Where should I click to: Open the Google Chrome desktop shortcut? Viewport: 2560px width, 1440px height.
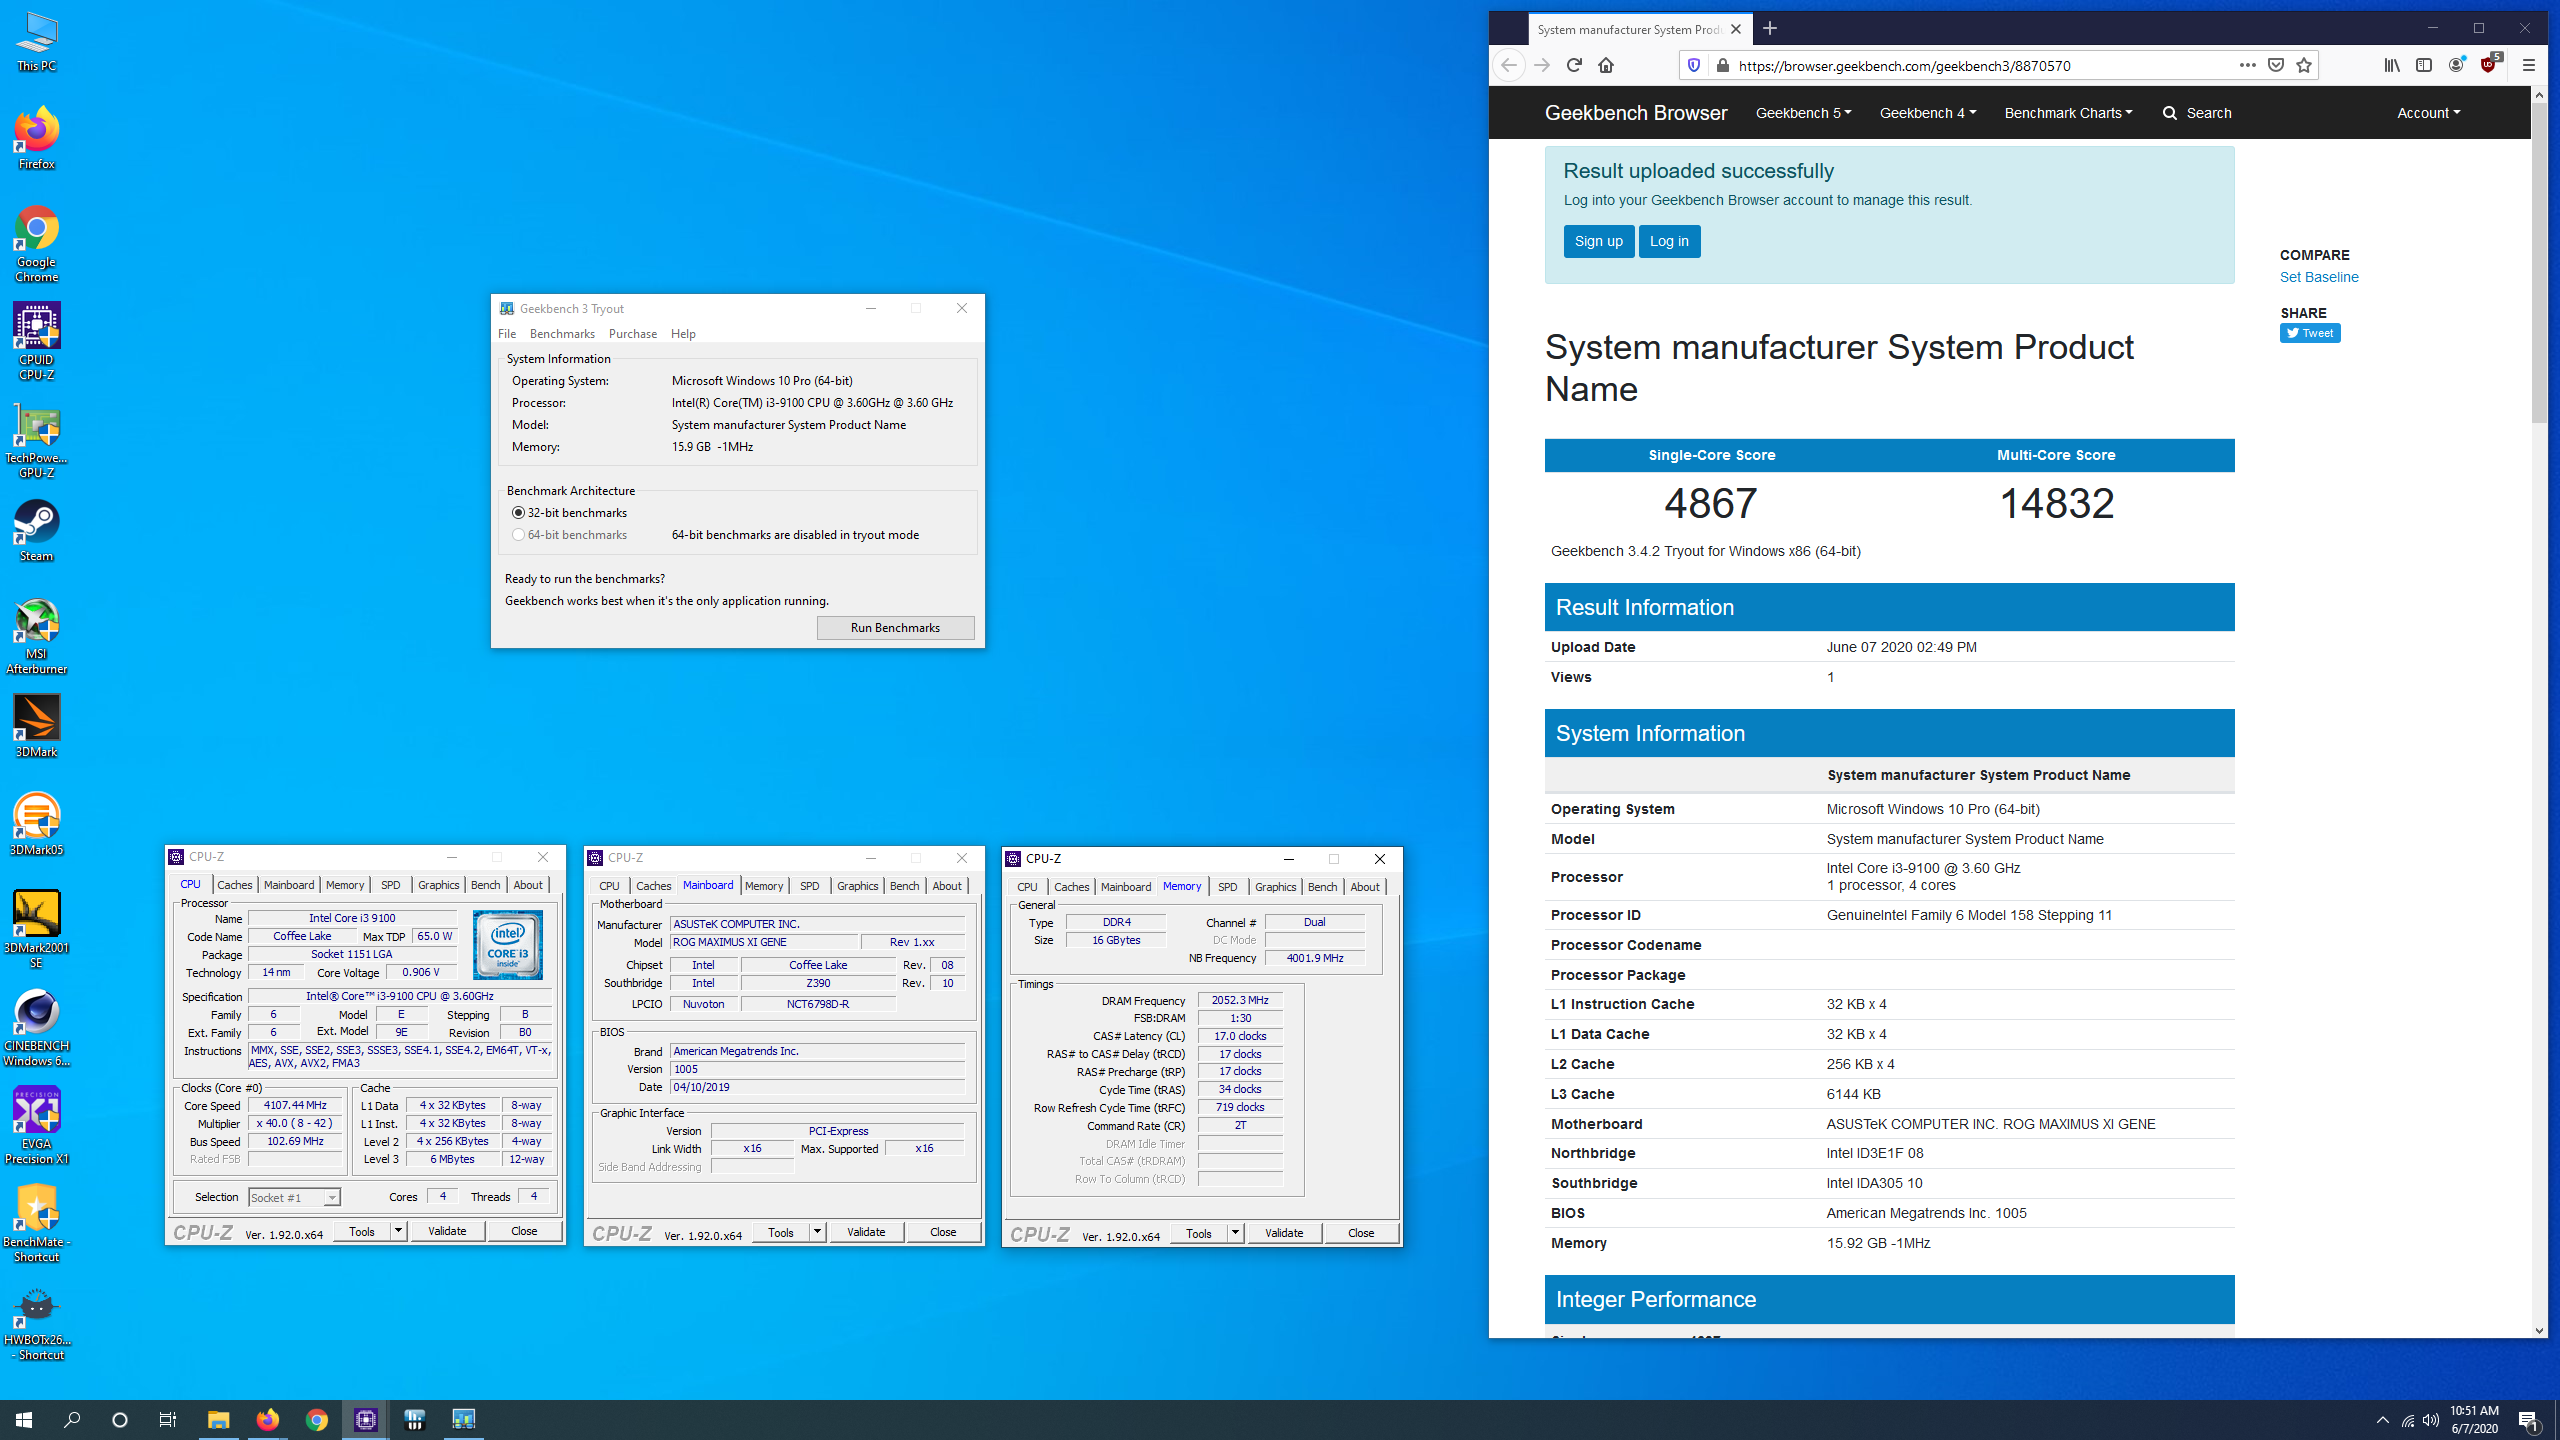37,244
